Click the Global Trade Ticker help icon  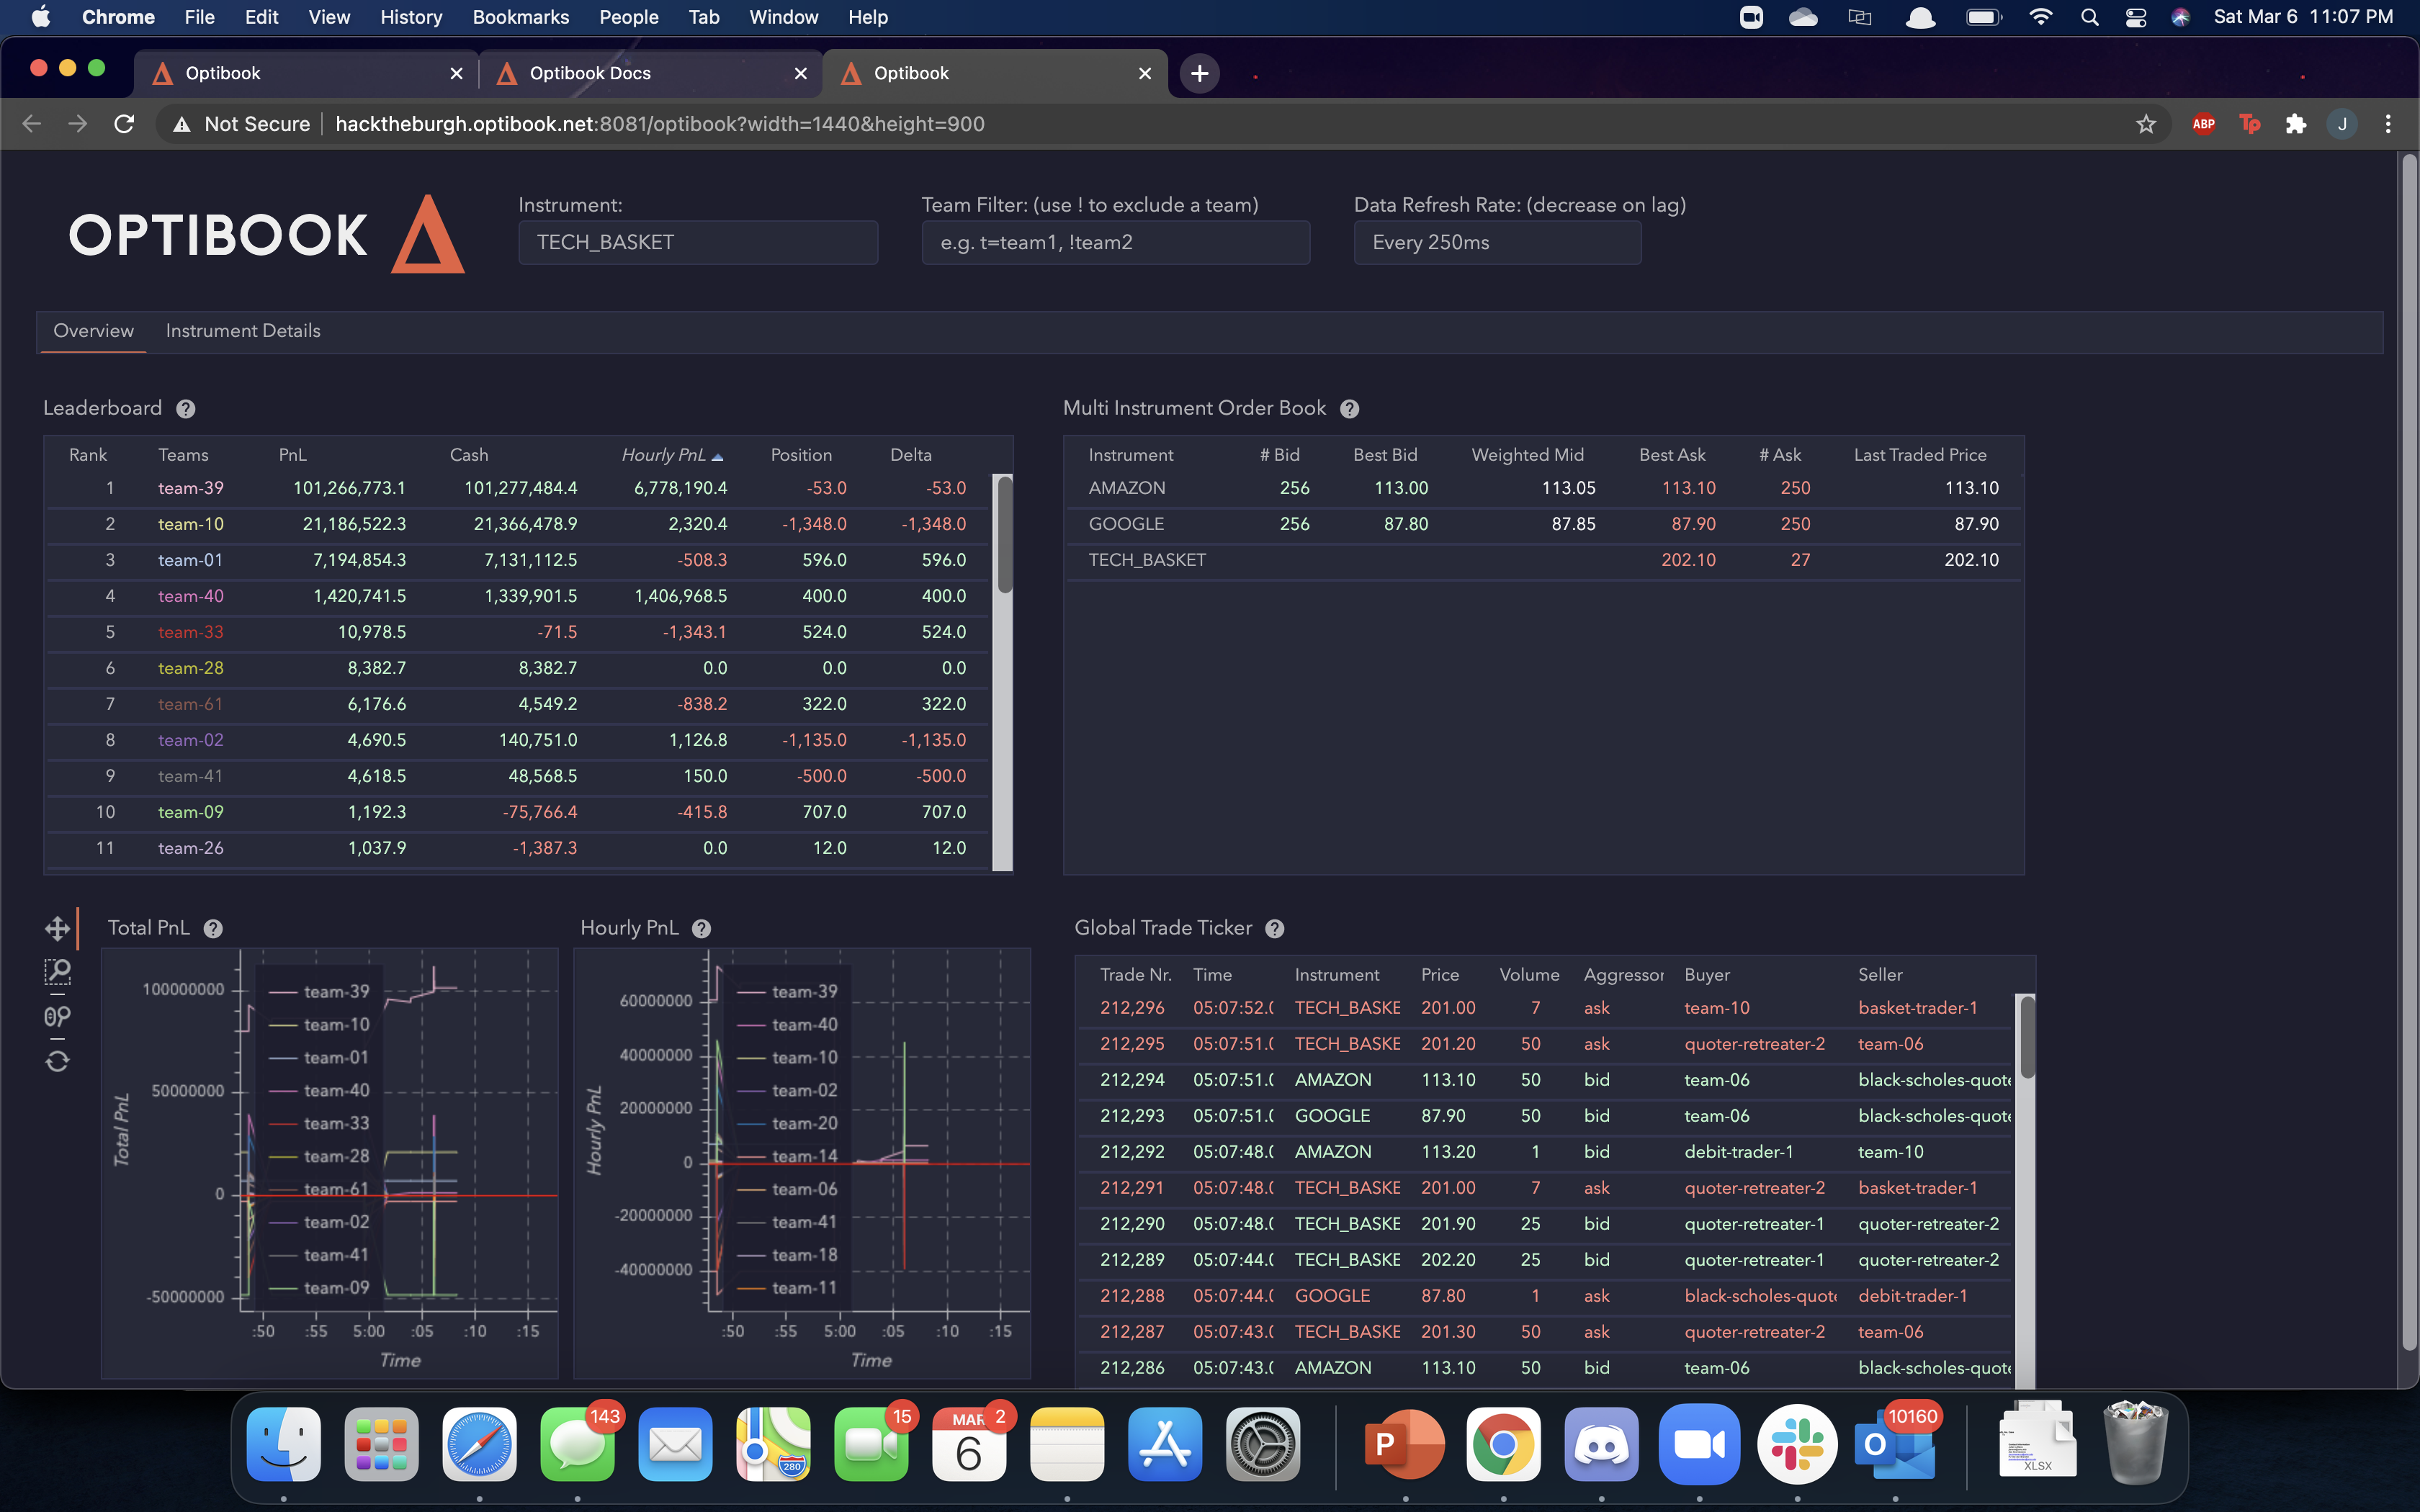[1274, 929]
